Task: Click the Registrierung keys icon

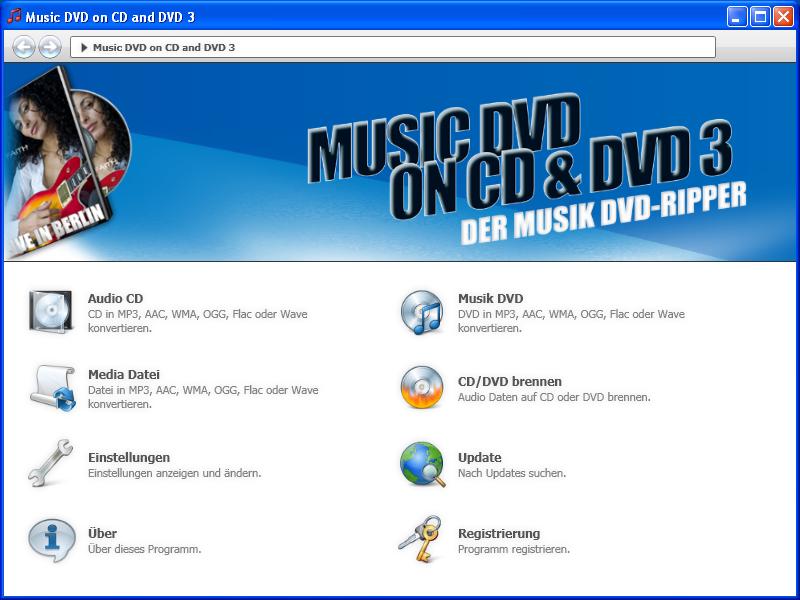Action: [421, 540]
